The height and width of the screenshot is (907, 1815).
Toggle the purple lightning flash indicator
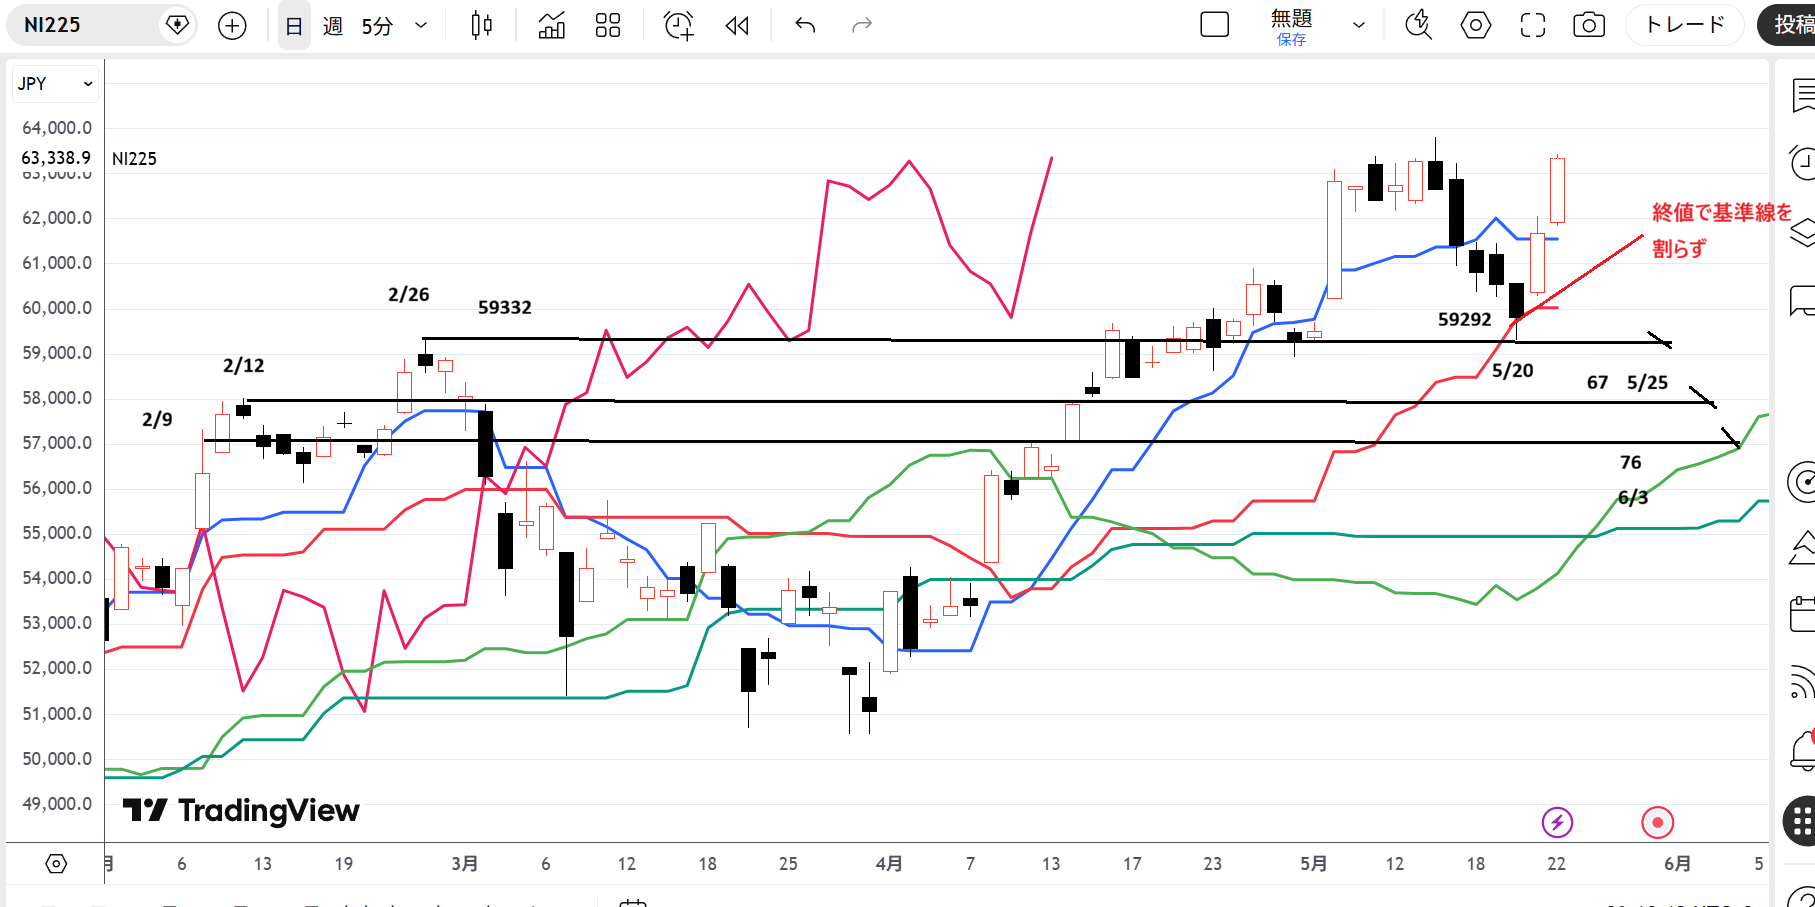(1557, 823)
